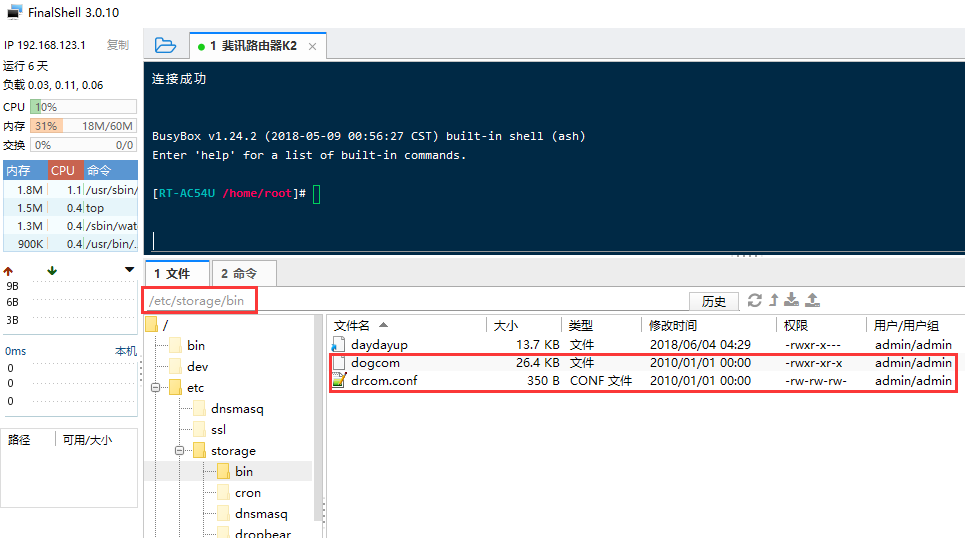
Task: Click the upload icon in the file toolbar
Action: (812, 300)
